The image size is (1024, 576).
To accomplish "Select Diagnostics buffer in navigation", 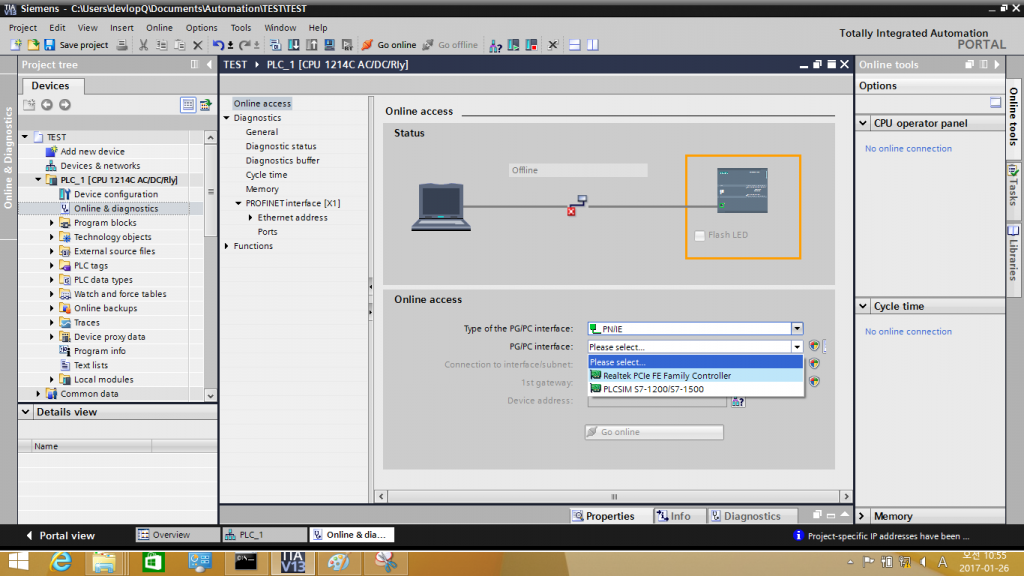I will pyautogui.click(x=282, y=161).
